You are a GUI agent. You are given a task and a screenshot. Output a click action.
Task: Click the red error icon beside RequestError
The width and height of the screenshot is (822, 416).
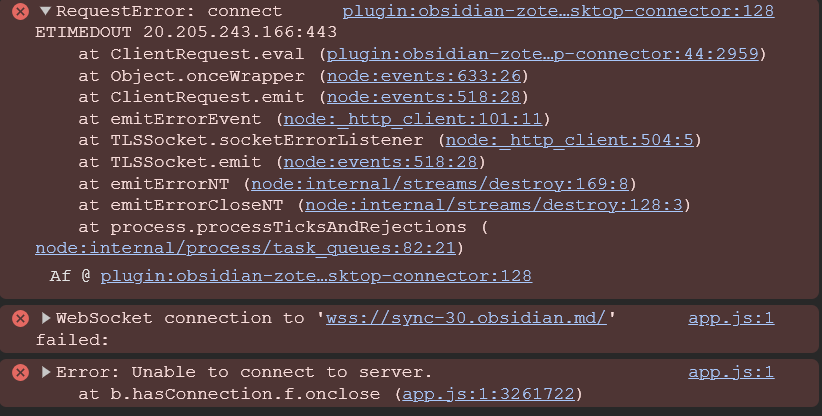point(19,12)
